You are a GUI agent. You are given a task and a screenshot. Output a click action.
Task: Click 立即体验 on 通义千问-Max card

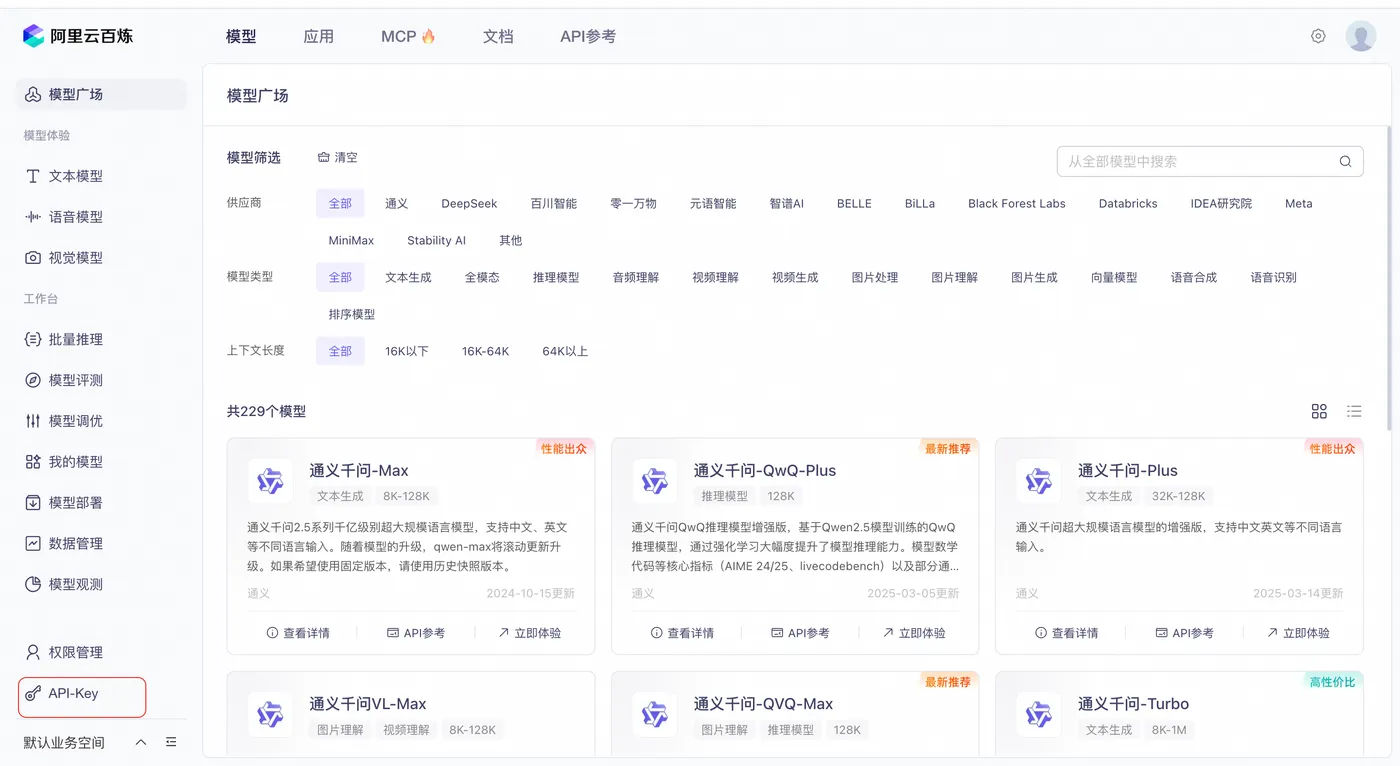(530, 633)
